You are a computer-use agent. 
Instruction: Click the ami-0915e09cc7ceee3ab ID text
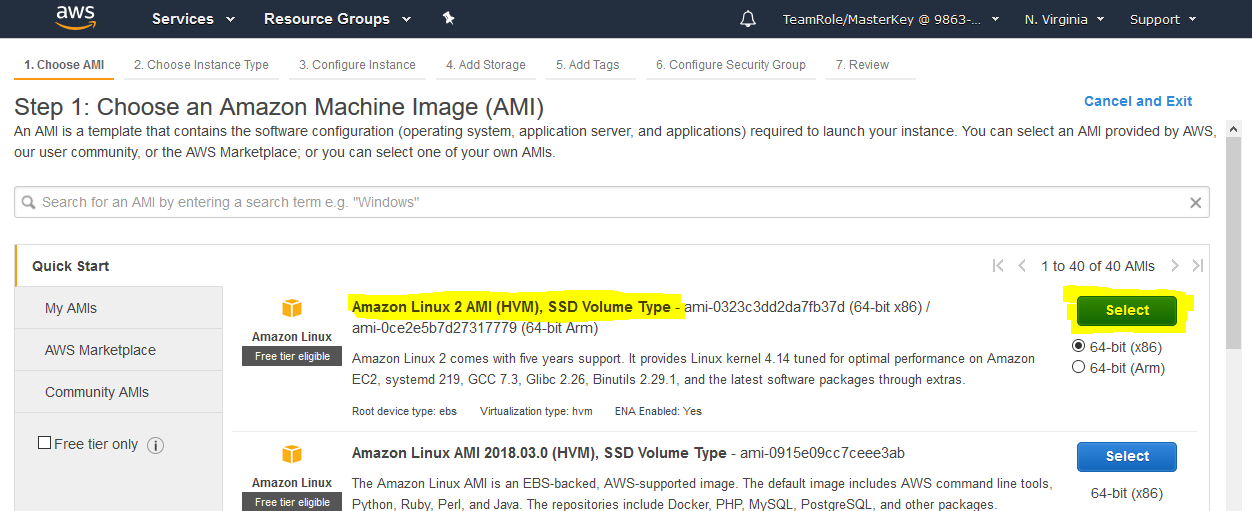point(822,453)
